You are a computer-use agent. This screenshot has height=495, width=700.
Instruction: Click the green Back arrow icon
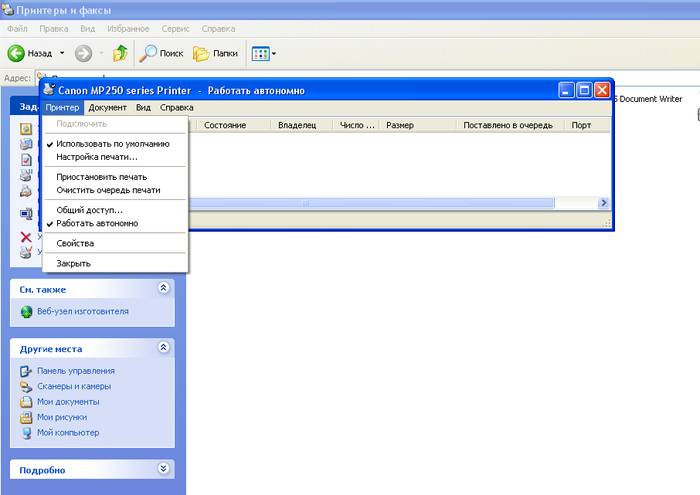17,53
